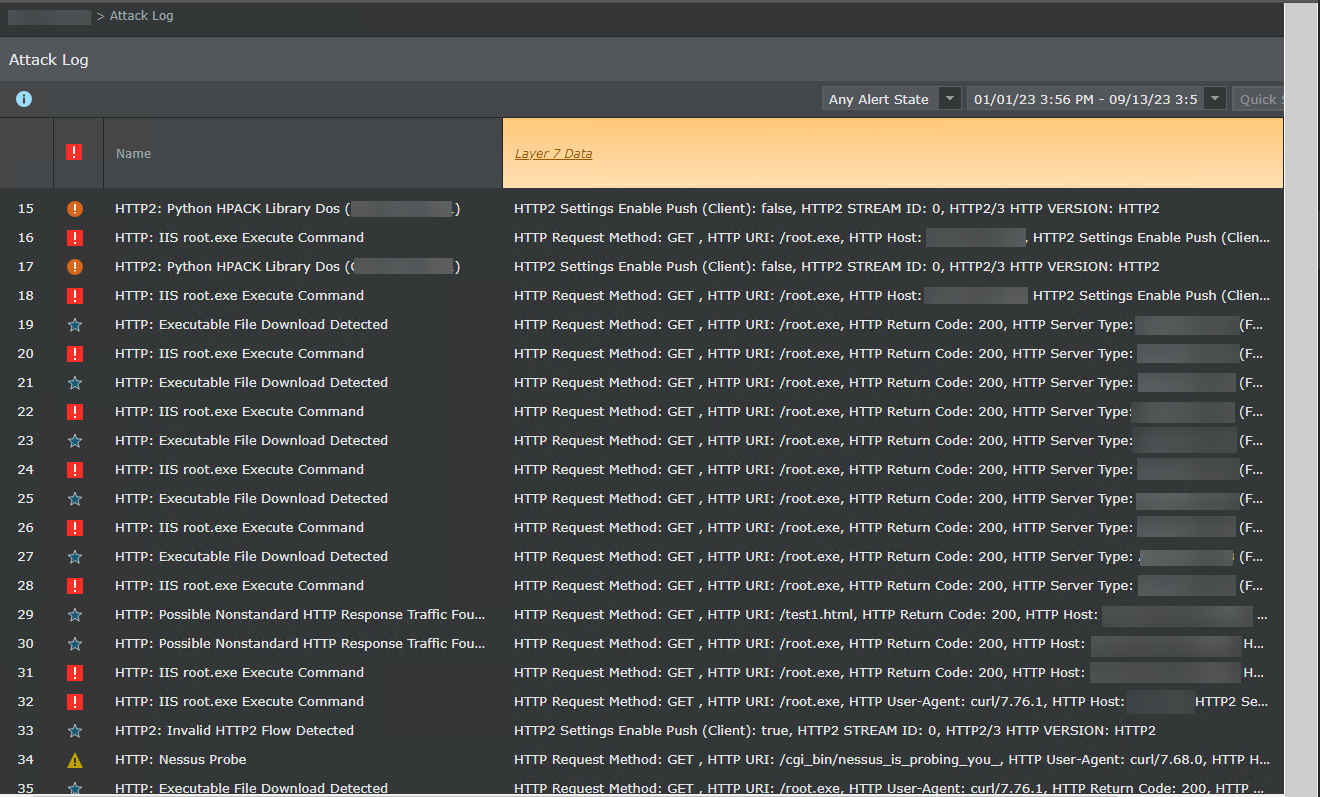The image size is (1320, 797).
Task: Click the red alert icon in row 16
Action: (x=74, y=238)
